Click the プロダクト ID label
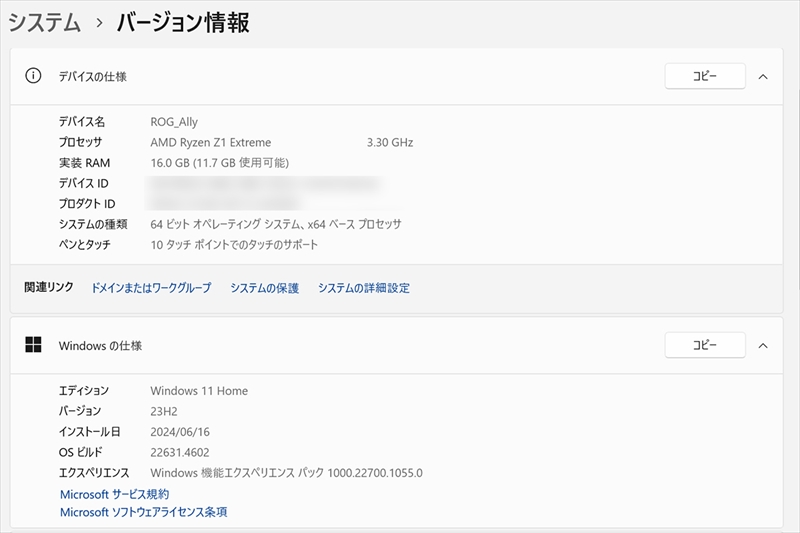 87,204
